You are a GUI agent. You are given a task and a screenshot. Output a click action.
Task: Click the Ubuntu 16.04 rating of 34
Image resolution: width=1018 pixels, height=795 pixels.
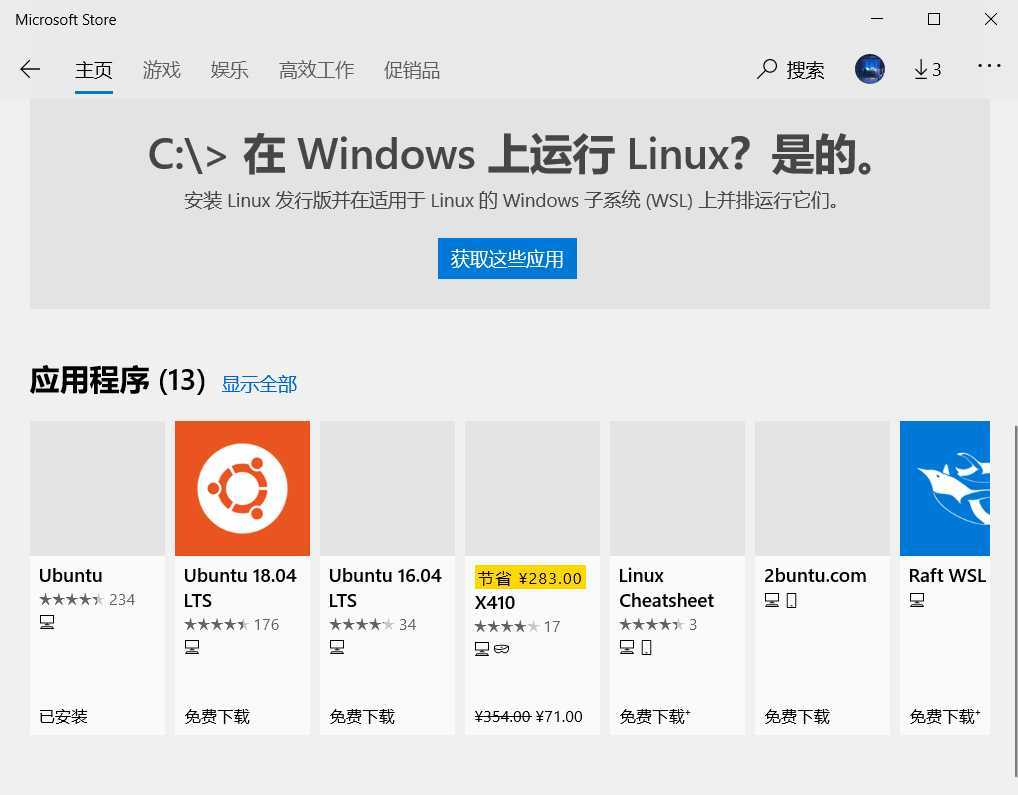[372, 625]
